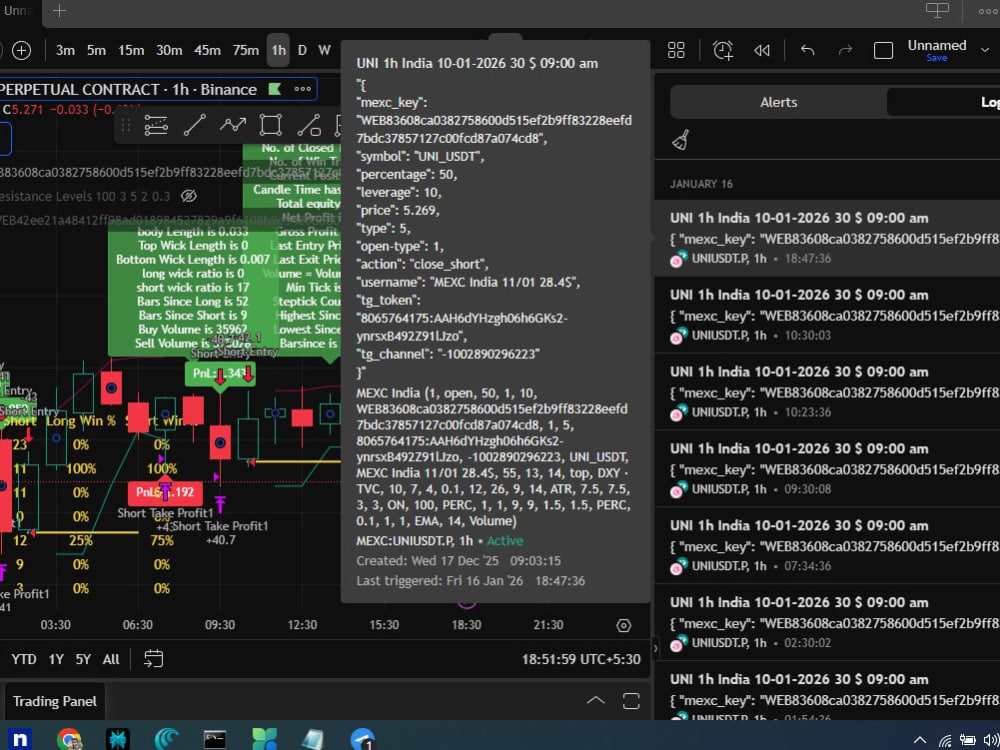Click the Unnamed layout name

pyautogui.click(x=937, y=45)
